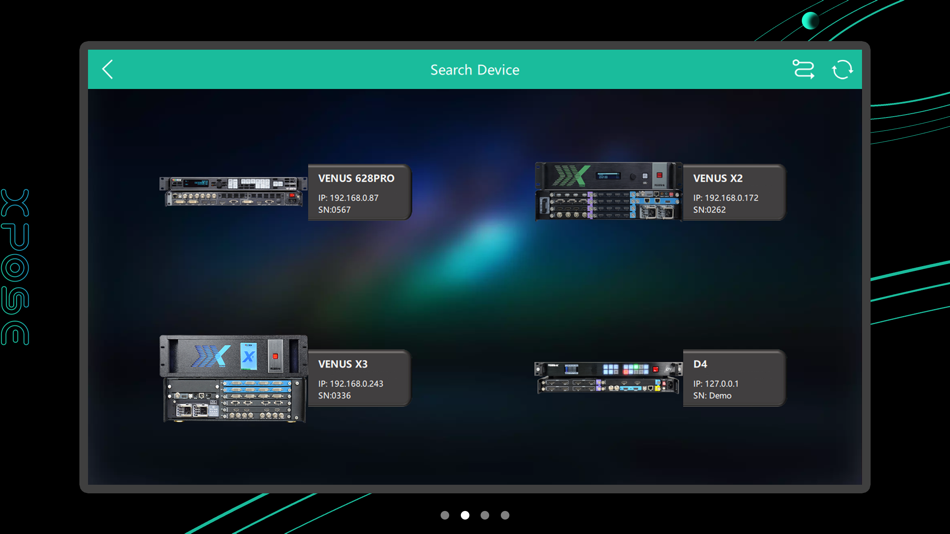Viewport: 950px width, 534px height.
Task: Click the SN:0262 serial number
Action: pyautogui.click(x=709, y=210)
